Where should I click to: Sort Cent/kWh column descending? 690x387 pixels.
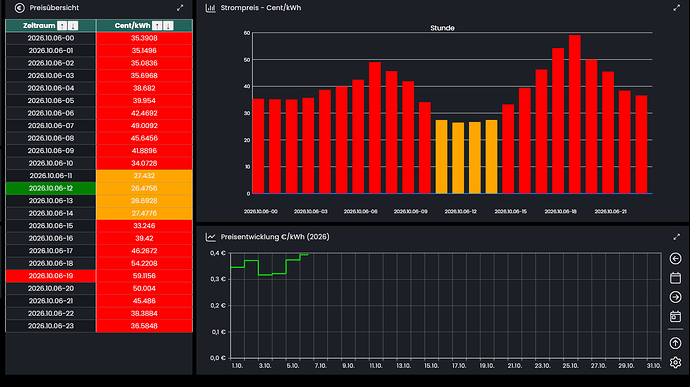(168, 26)
